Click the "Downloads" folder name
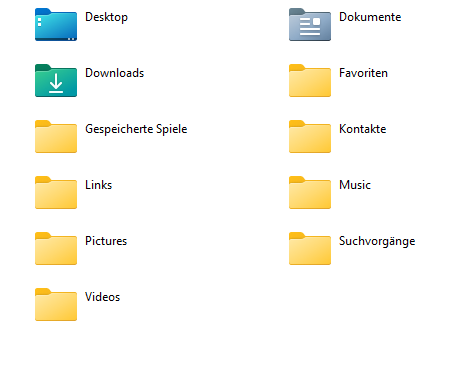Screen dimensions: 449x378 point(114,73)
